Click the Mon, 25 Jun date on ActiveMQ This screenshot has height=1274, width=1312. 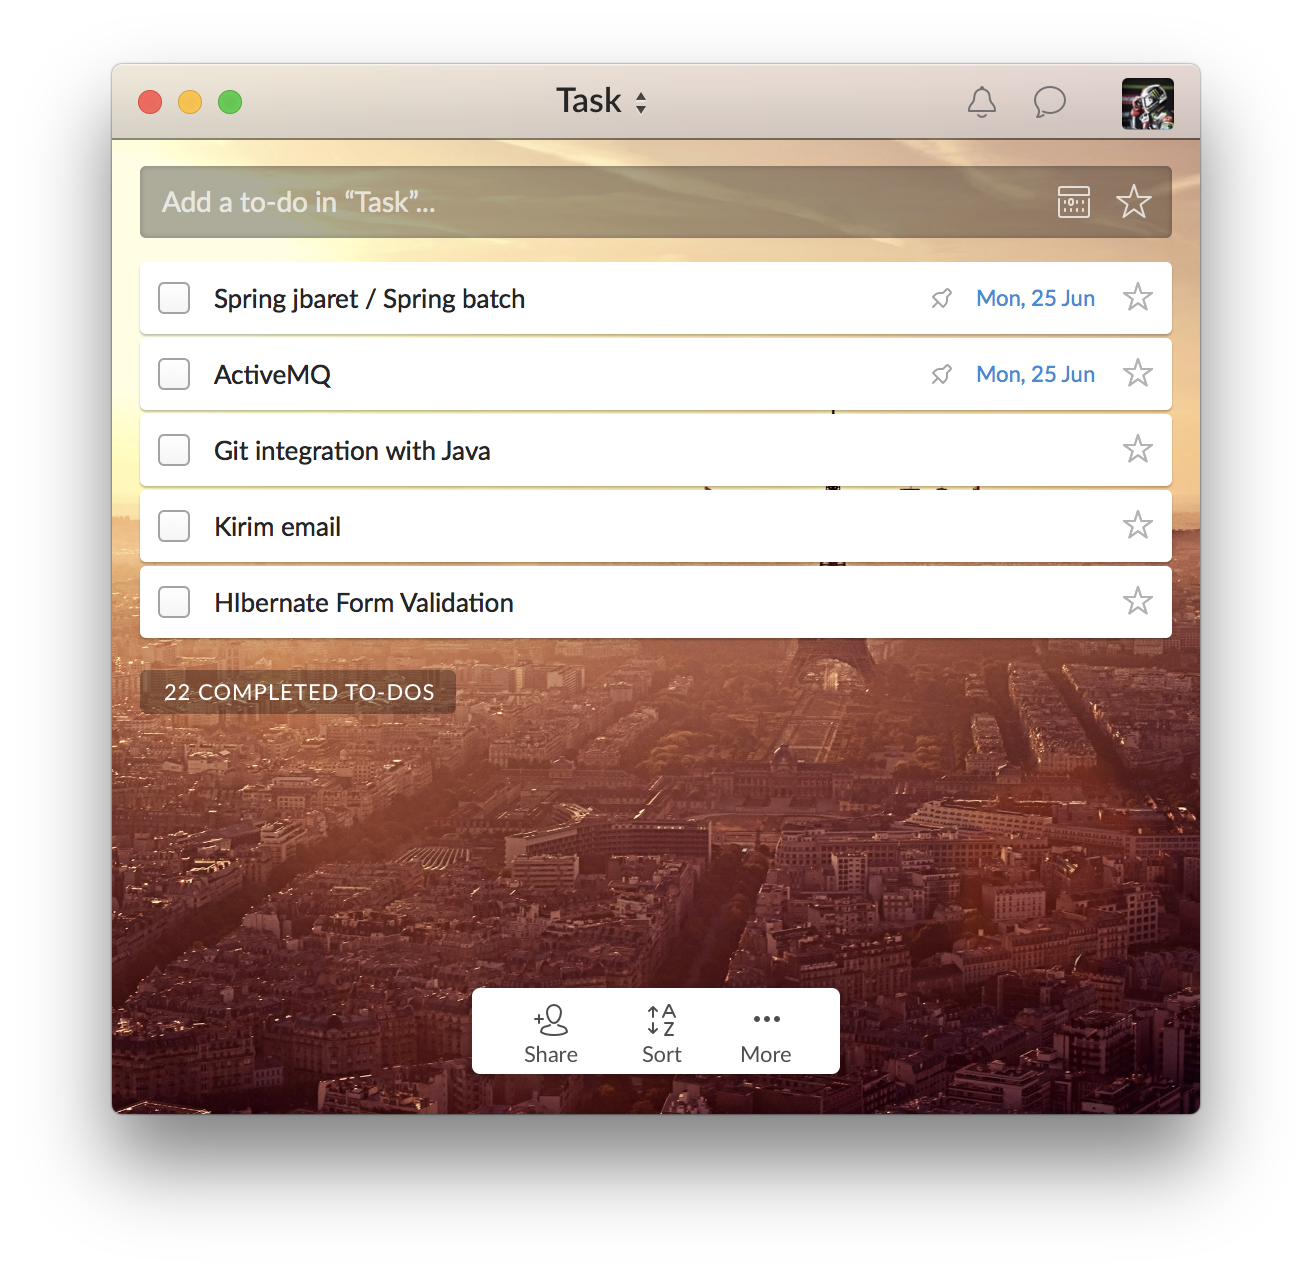pos(1036,374)
